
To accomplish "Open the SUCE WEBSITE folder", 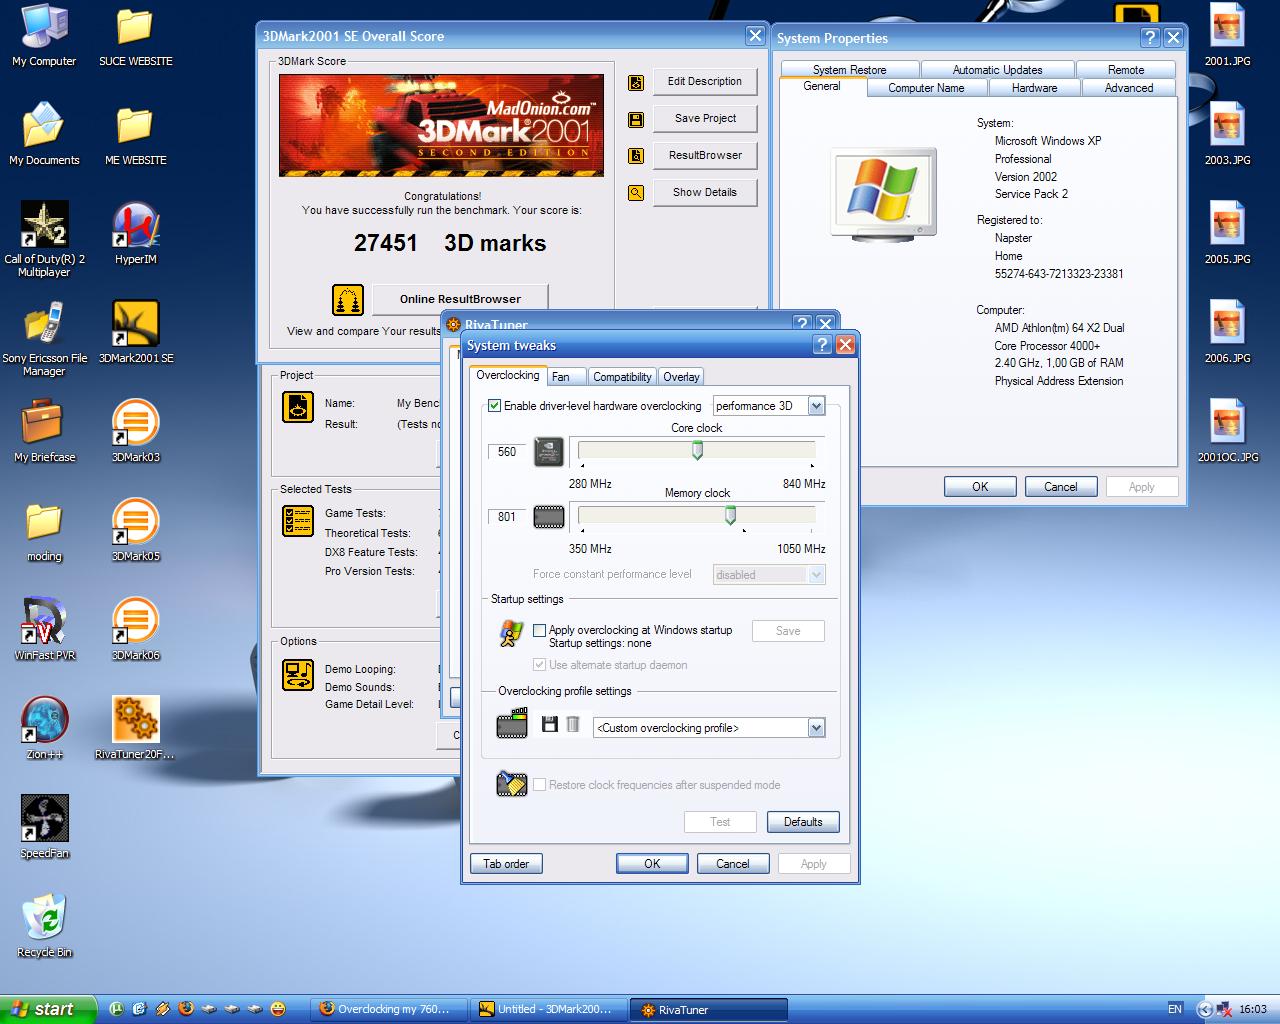I will coord(135,35).
